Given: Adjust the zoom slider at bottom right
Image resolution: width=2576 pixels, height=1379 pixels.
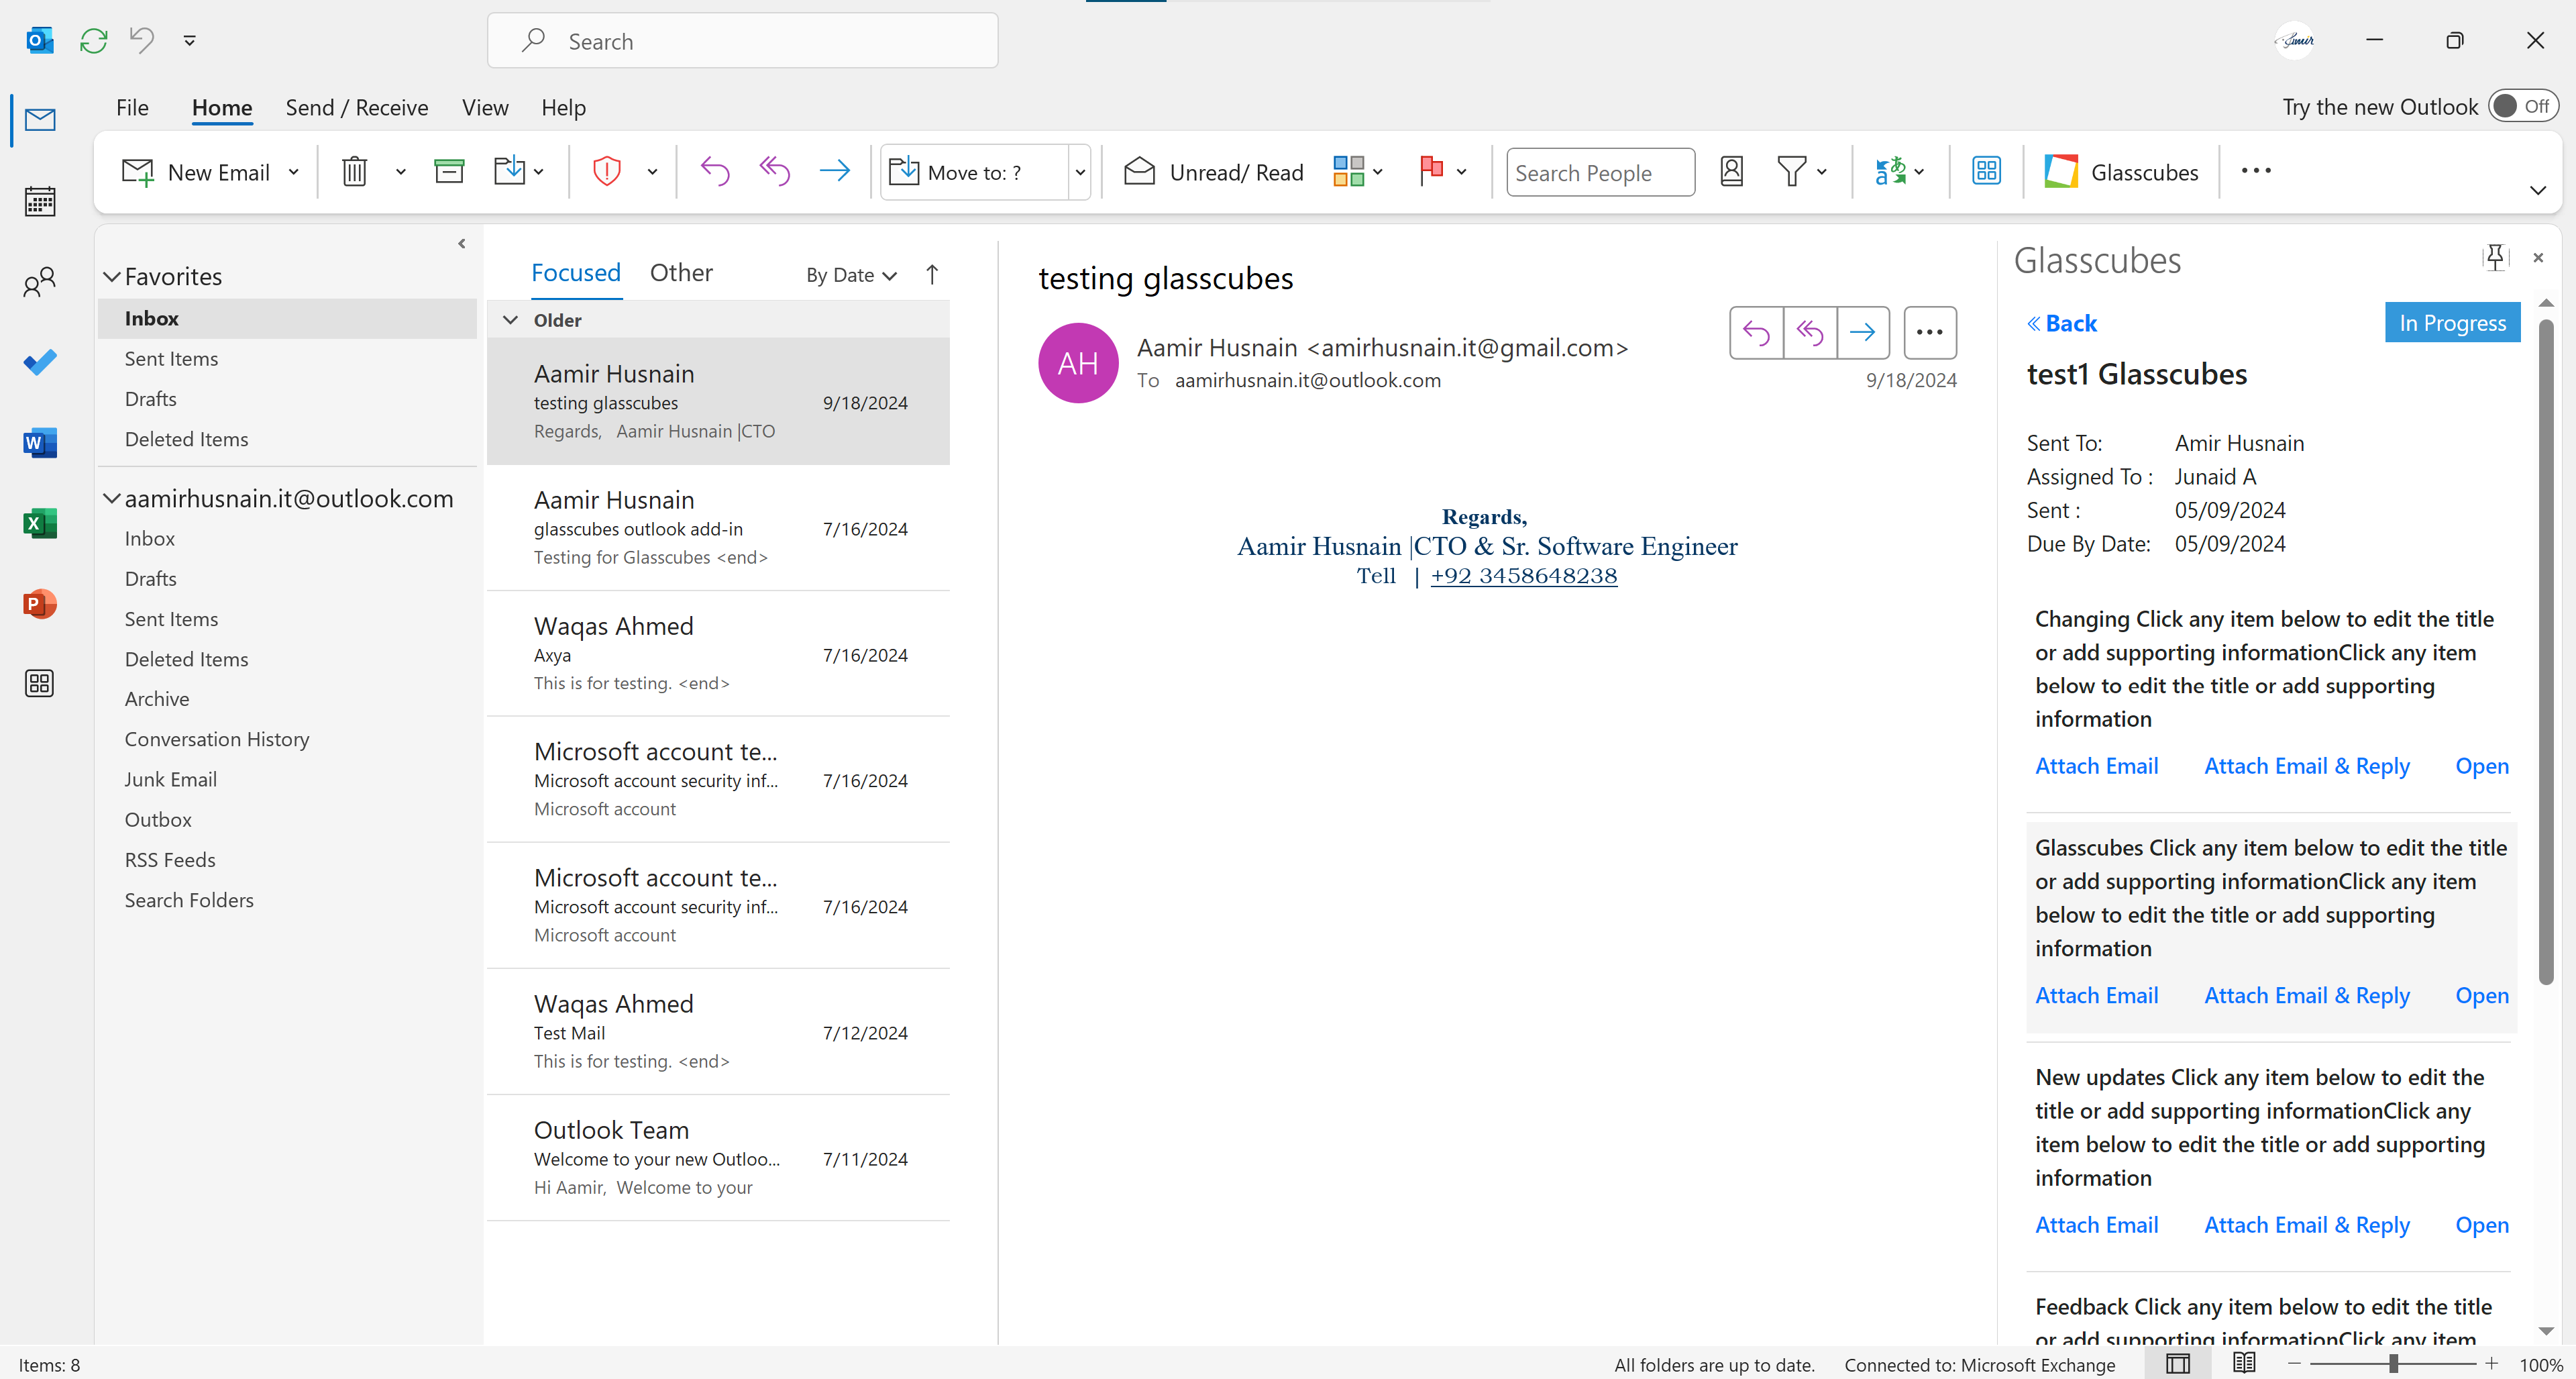Looking at the screenshot, I should pos(2393,1364).
